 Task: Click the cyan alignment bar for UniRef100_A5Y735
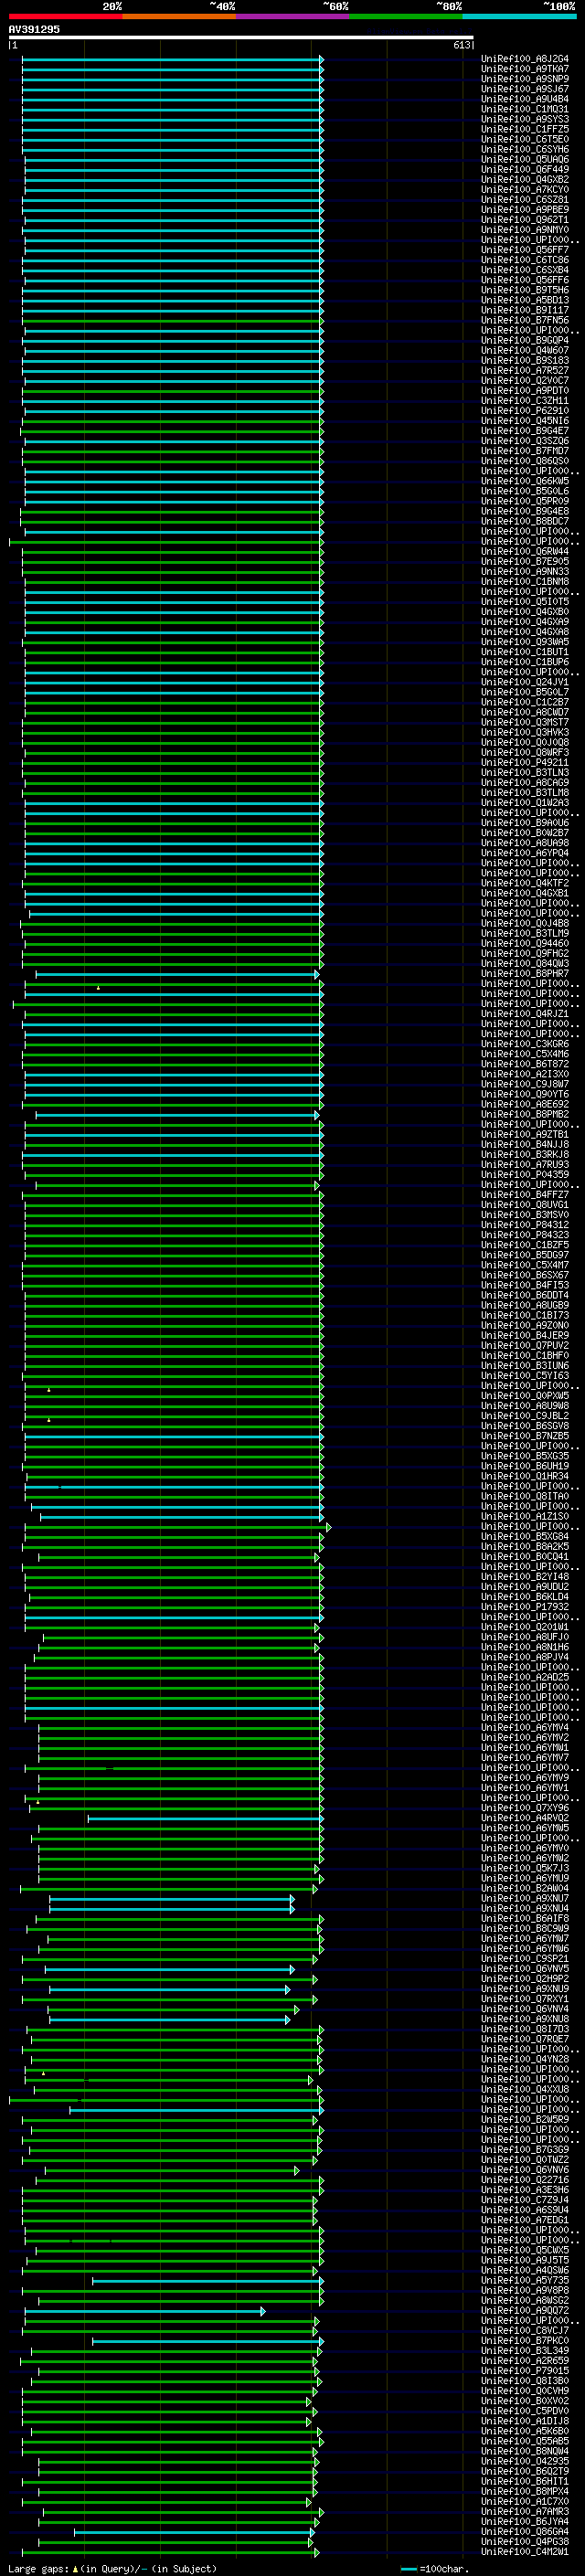[x=208, y=2280]
